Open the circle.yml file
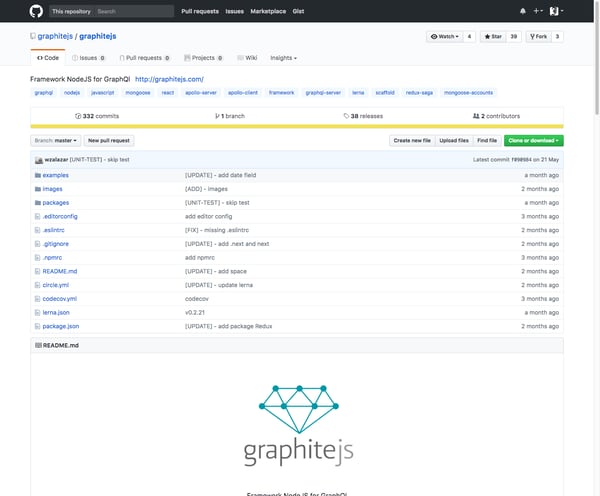This screenshot has height=496, width=600. pos(56,285)
